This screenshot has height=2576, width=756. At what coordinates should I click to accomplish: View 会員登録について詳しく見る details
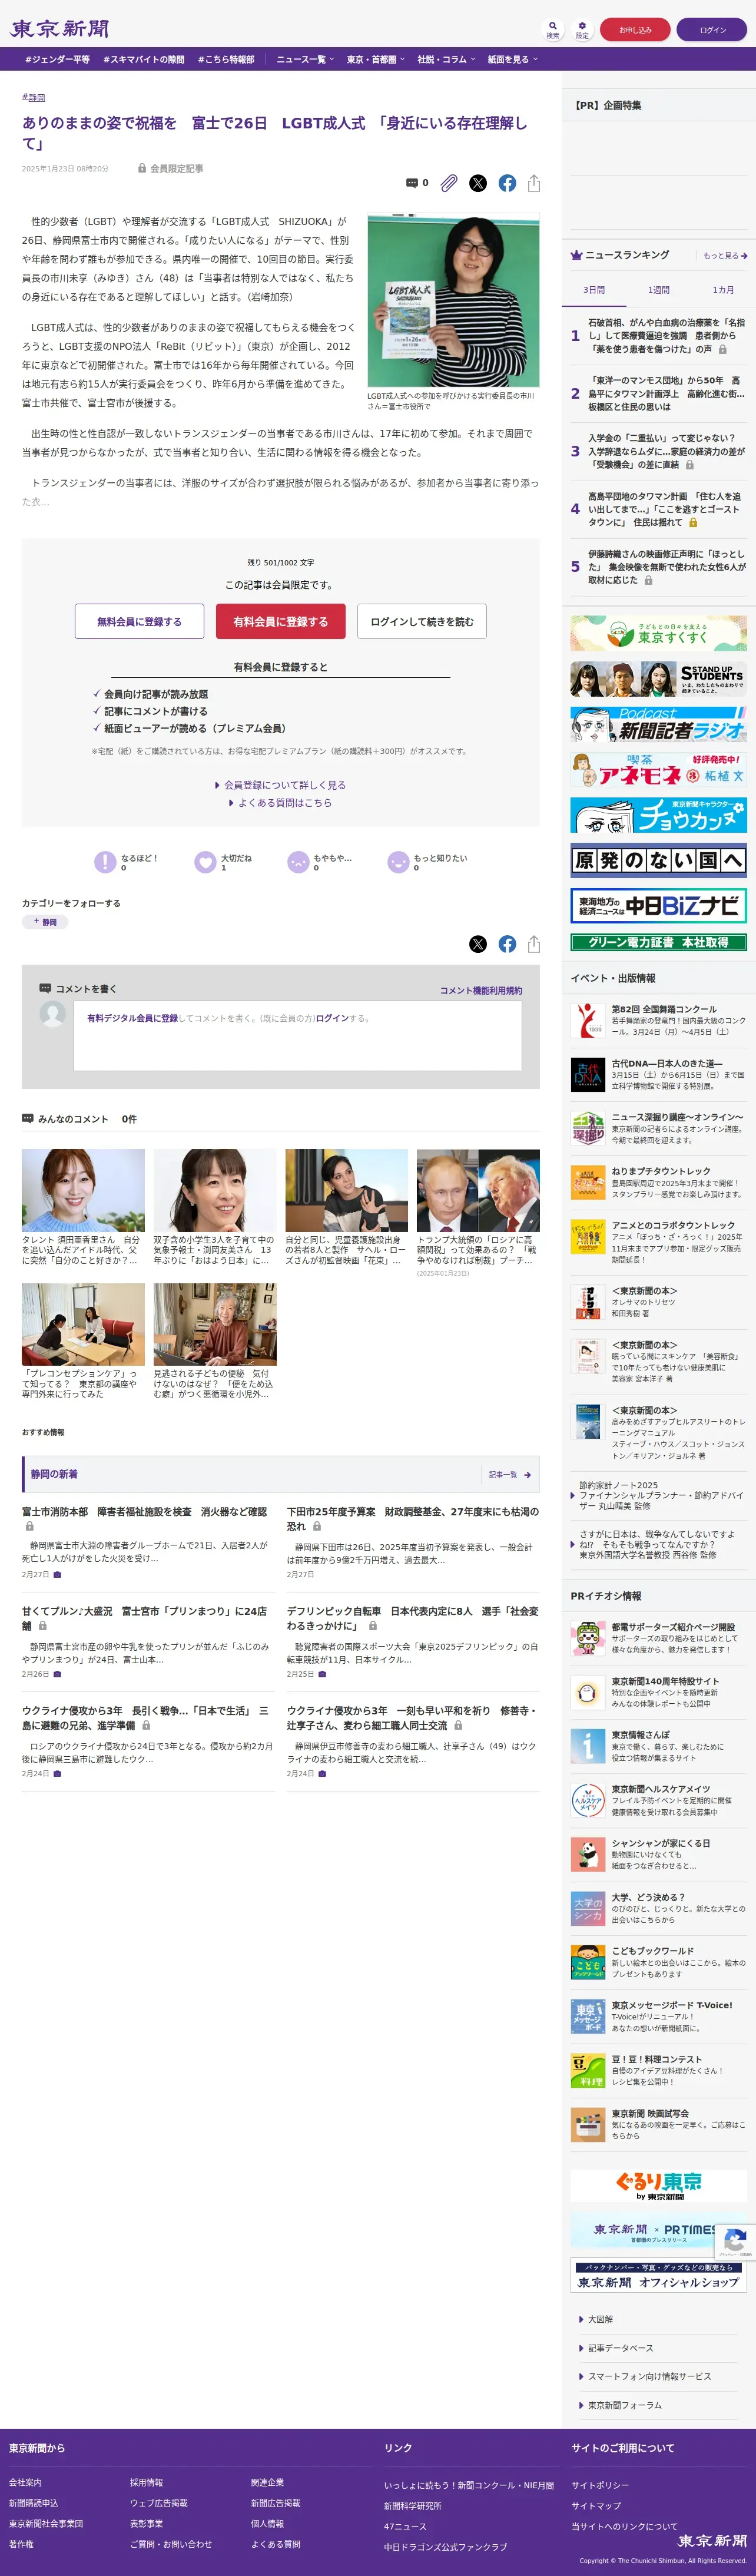pos(281,785)
